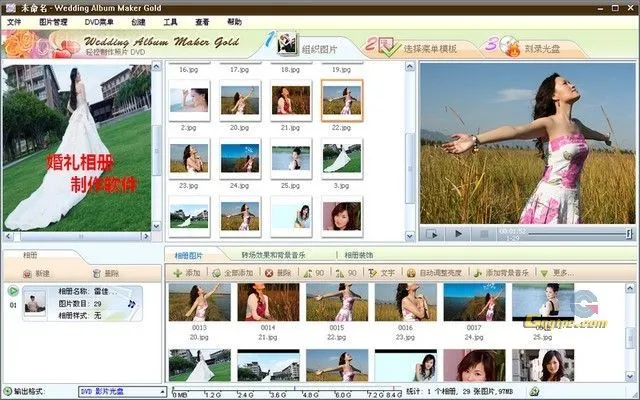
Task: Click 全部添加 add-all toolbar item
Action: tap(233, 273)
